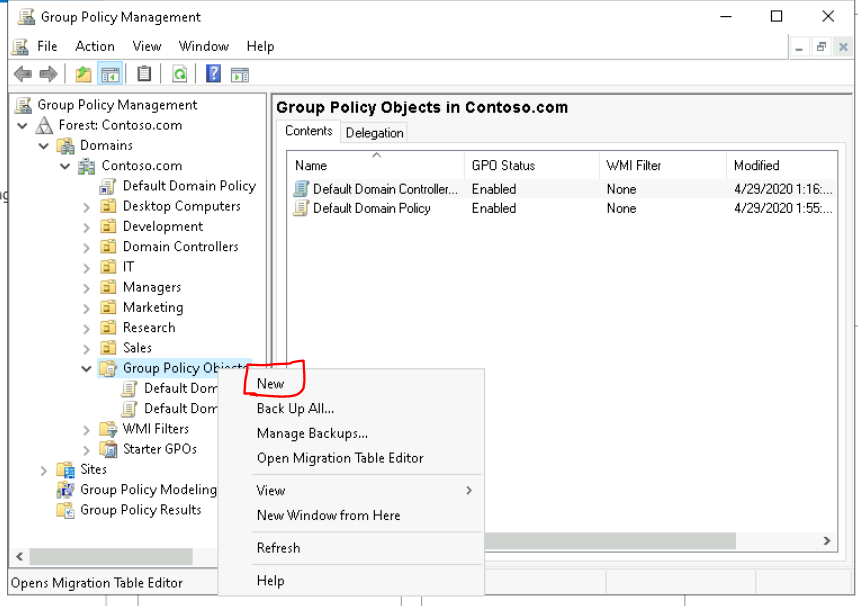Click the WMI Filters folder icon
This screenshot has height=606, width=858.
(108, 429)
